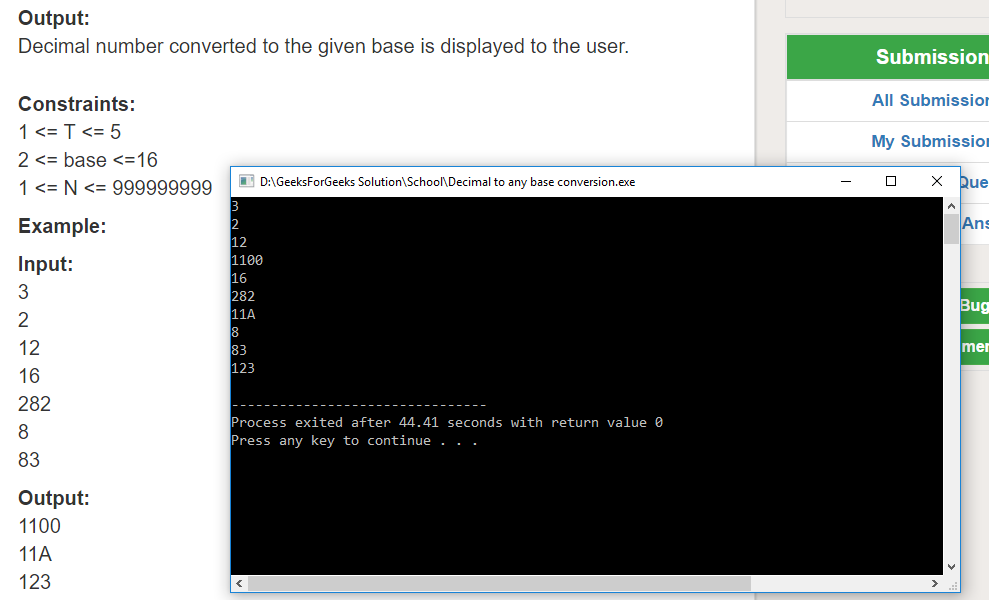Click the down arrow on the console vertical scrollbar
Viewport: 989px width, 600px height.
[951, 564]
